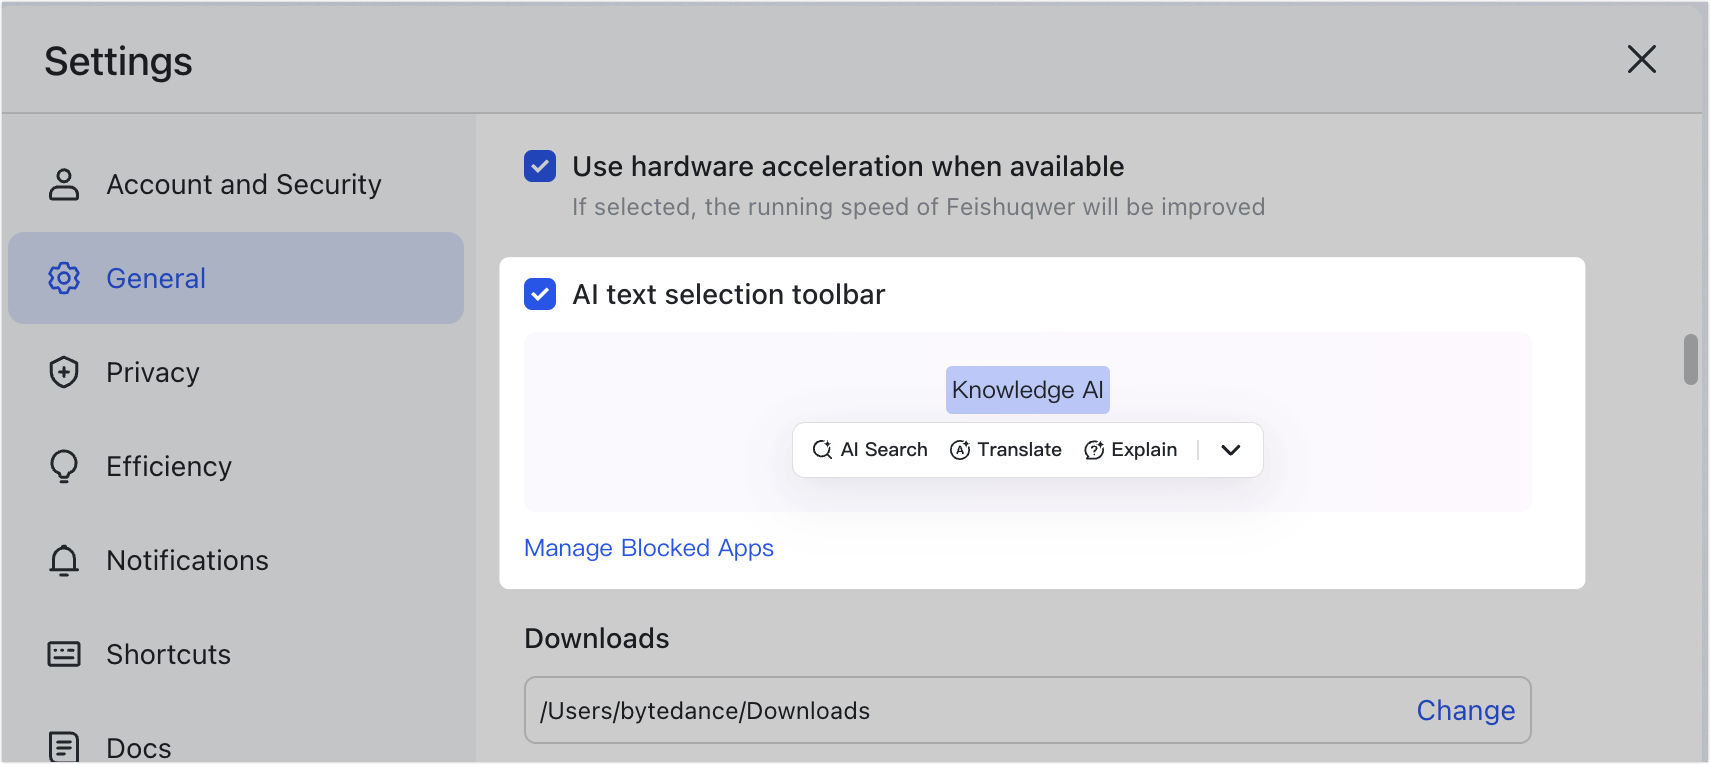Click the Downloads path field
The image size is (1710, 764).
(x=1028, y=710)
